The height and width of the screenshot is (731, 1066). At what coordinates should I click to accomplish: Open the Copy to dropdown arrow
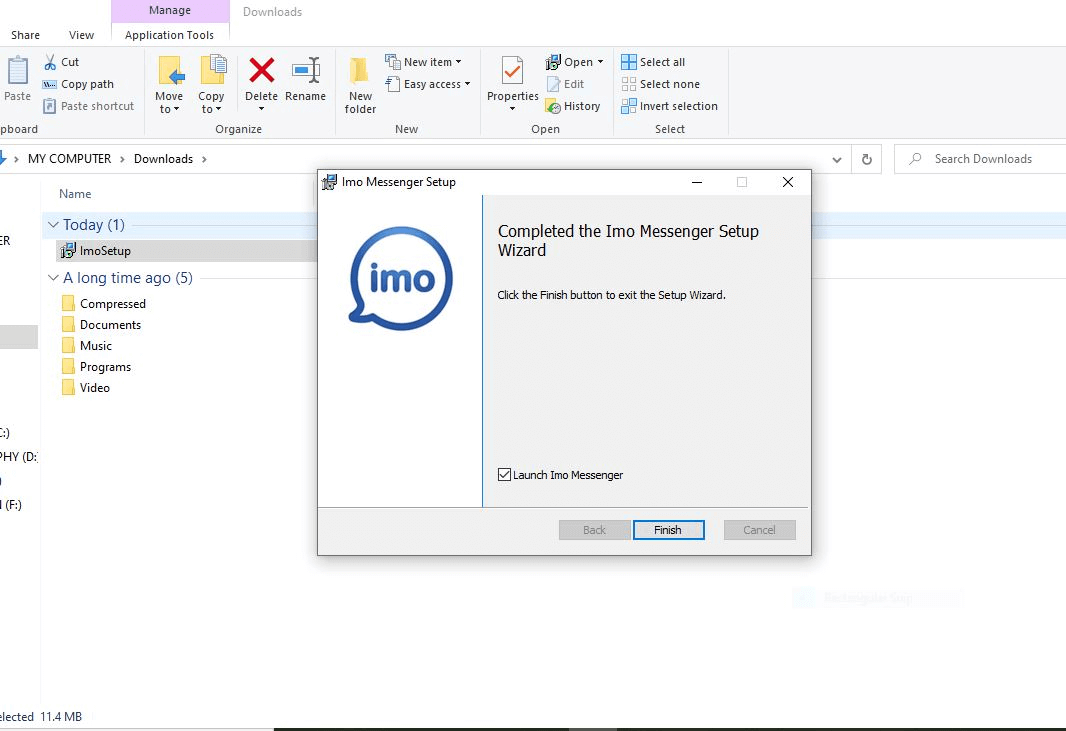(x=218, y=109)
